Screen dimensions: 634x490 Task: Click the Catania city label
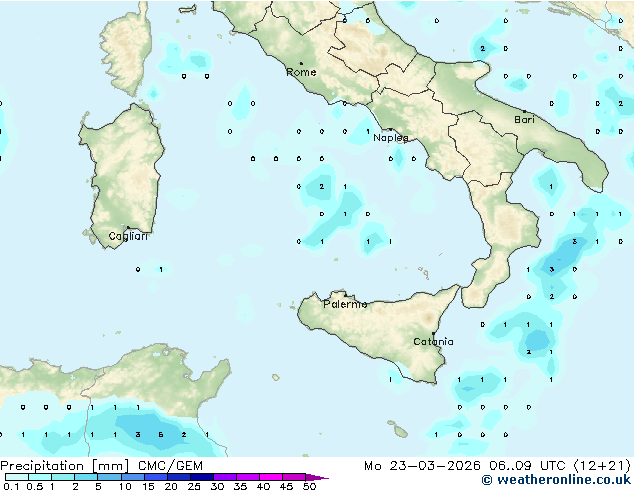pyautogui.click(x=433, y=342)
